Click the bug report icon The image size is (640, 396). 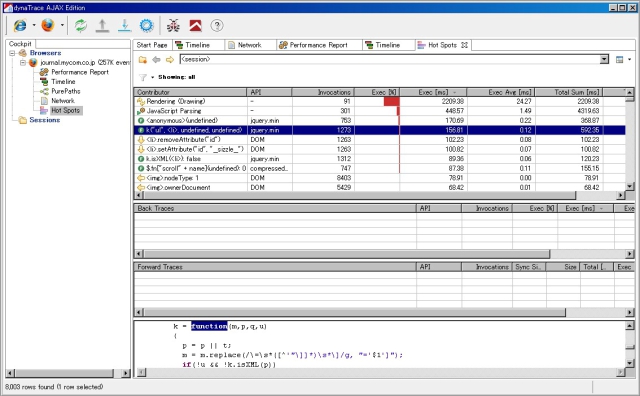pyautogui.click(x=173, y=25)
